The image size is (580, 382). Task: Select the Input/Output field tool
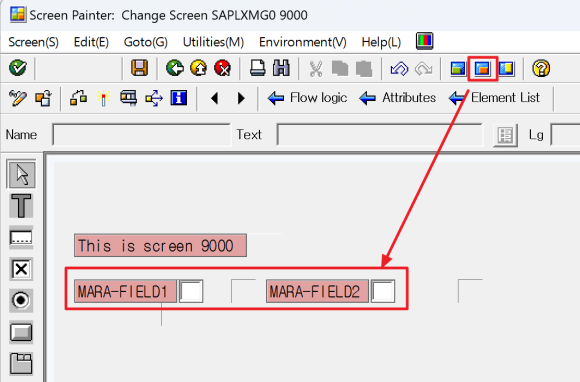pyautogui.click(x=21, y=237)
